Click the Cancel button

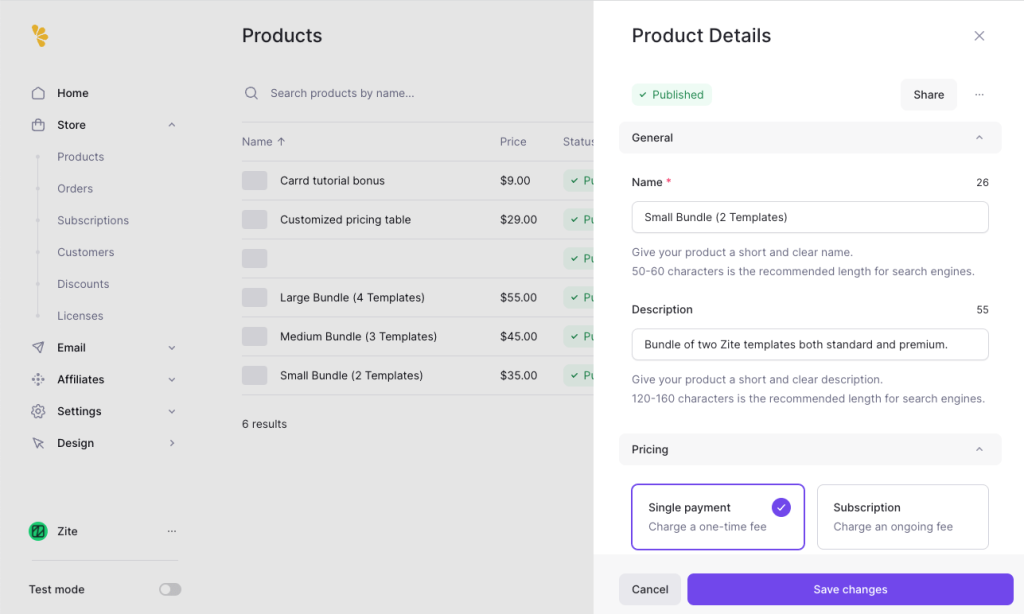point(650,589)
